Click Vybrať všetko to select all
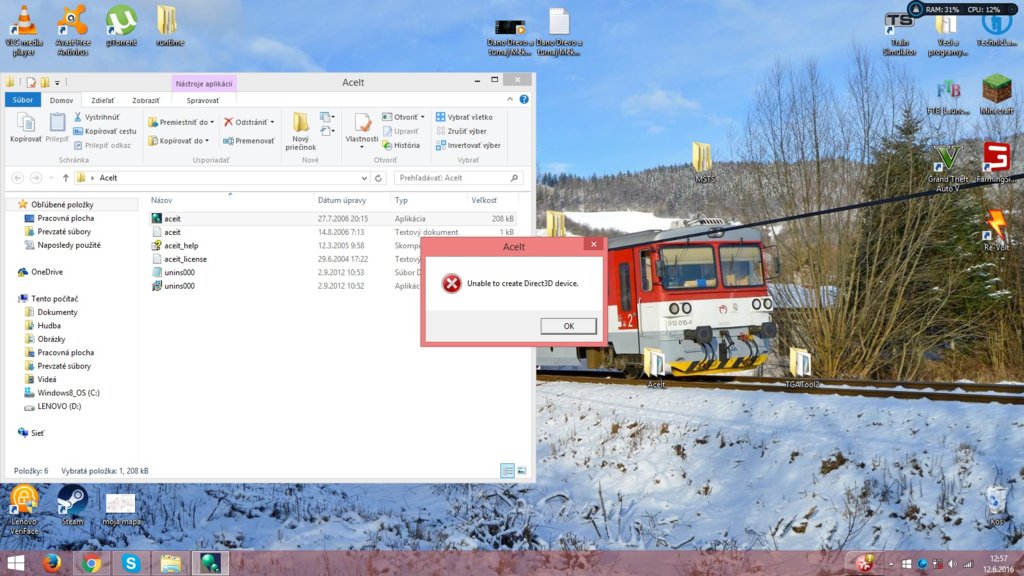 [x=463, y=117]
